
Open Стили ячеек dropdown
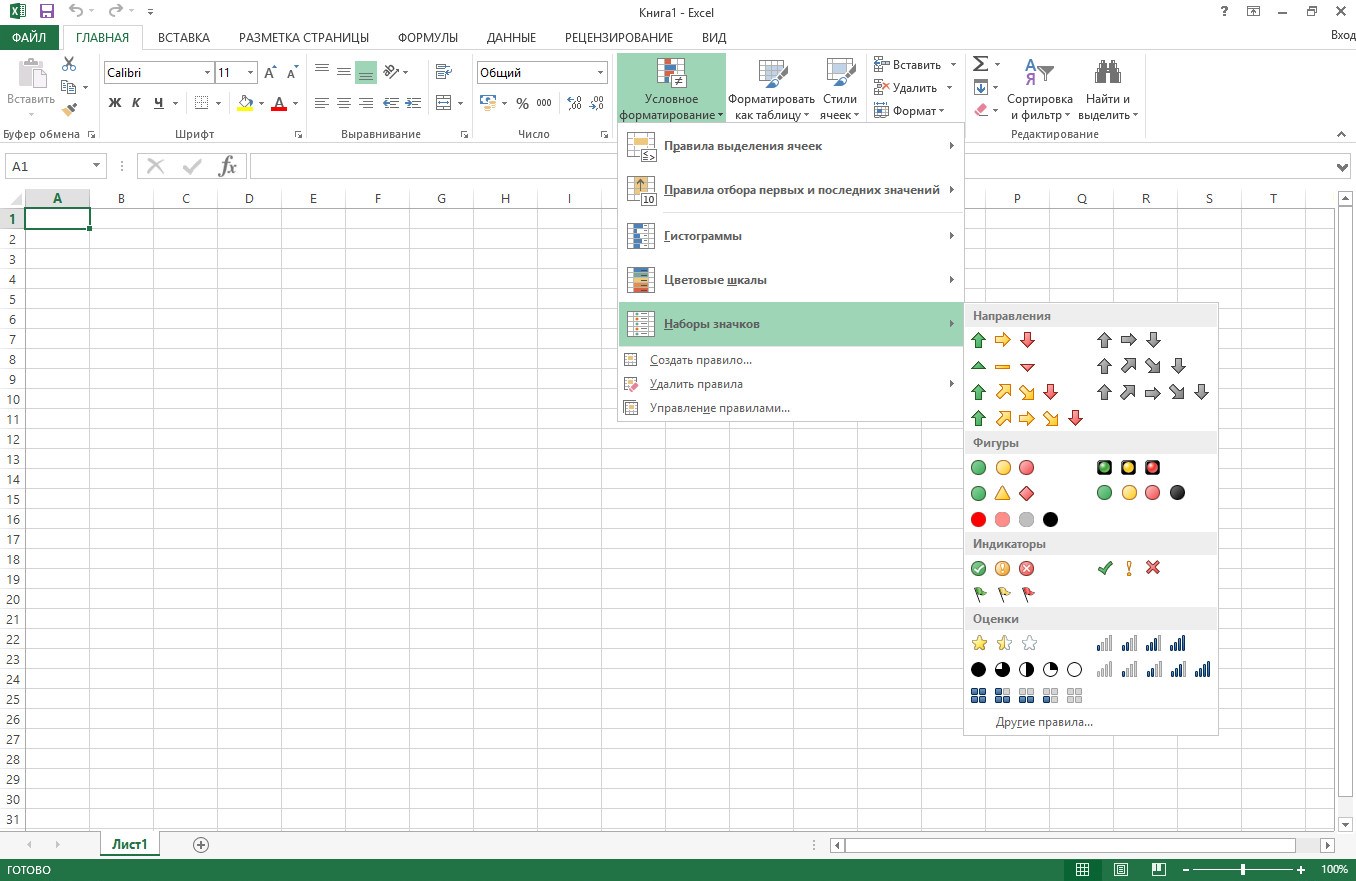pos(840,90)
